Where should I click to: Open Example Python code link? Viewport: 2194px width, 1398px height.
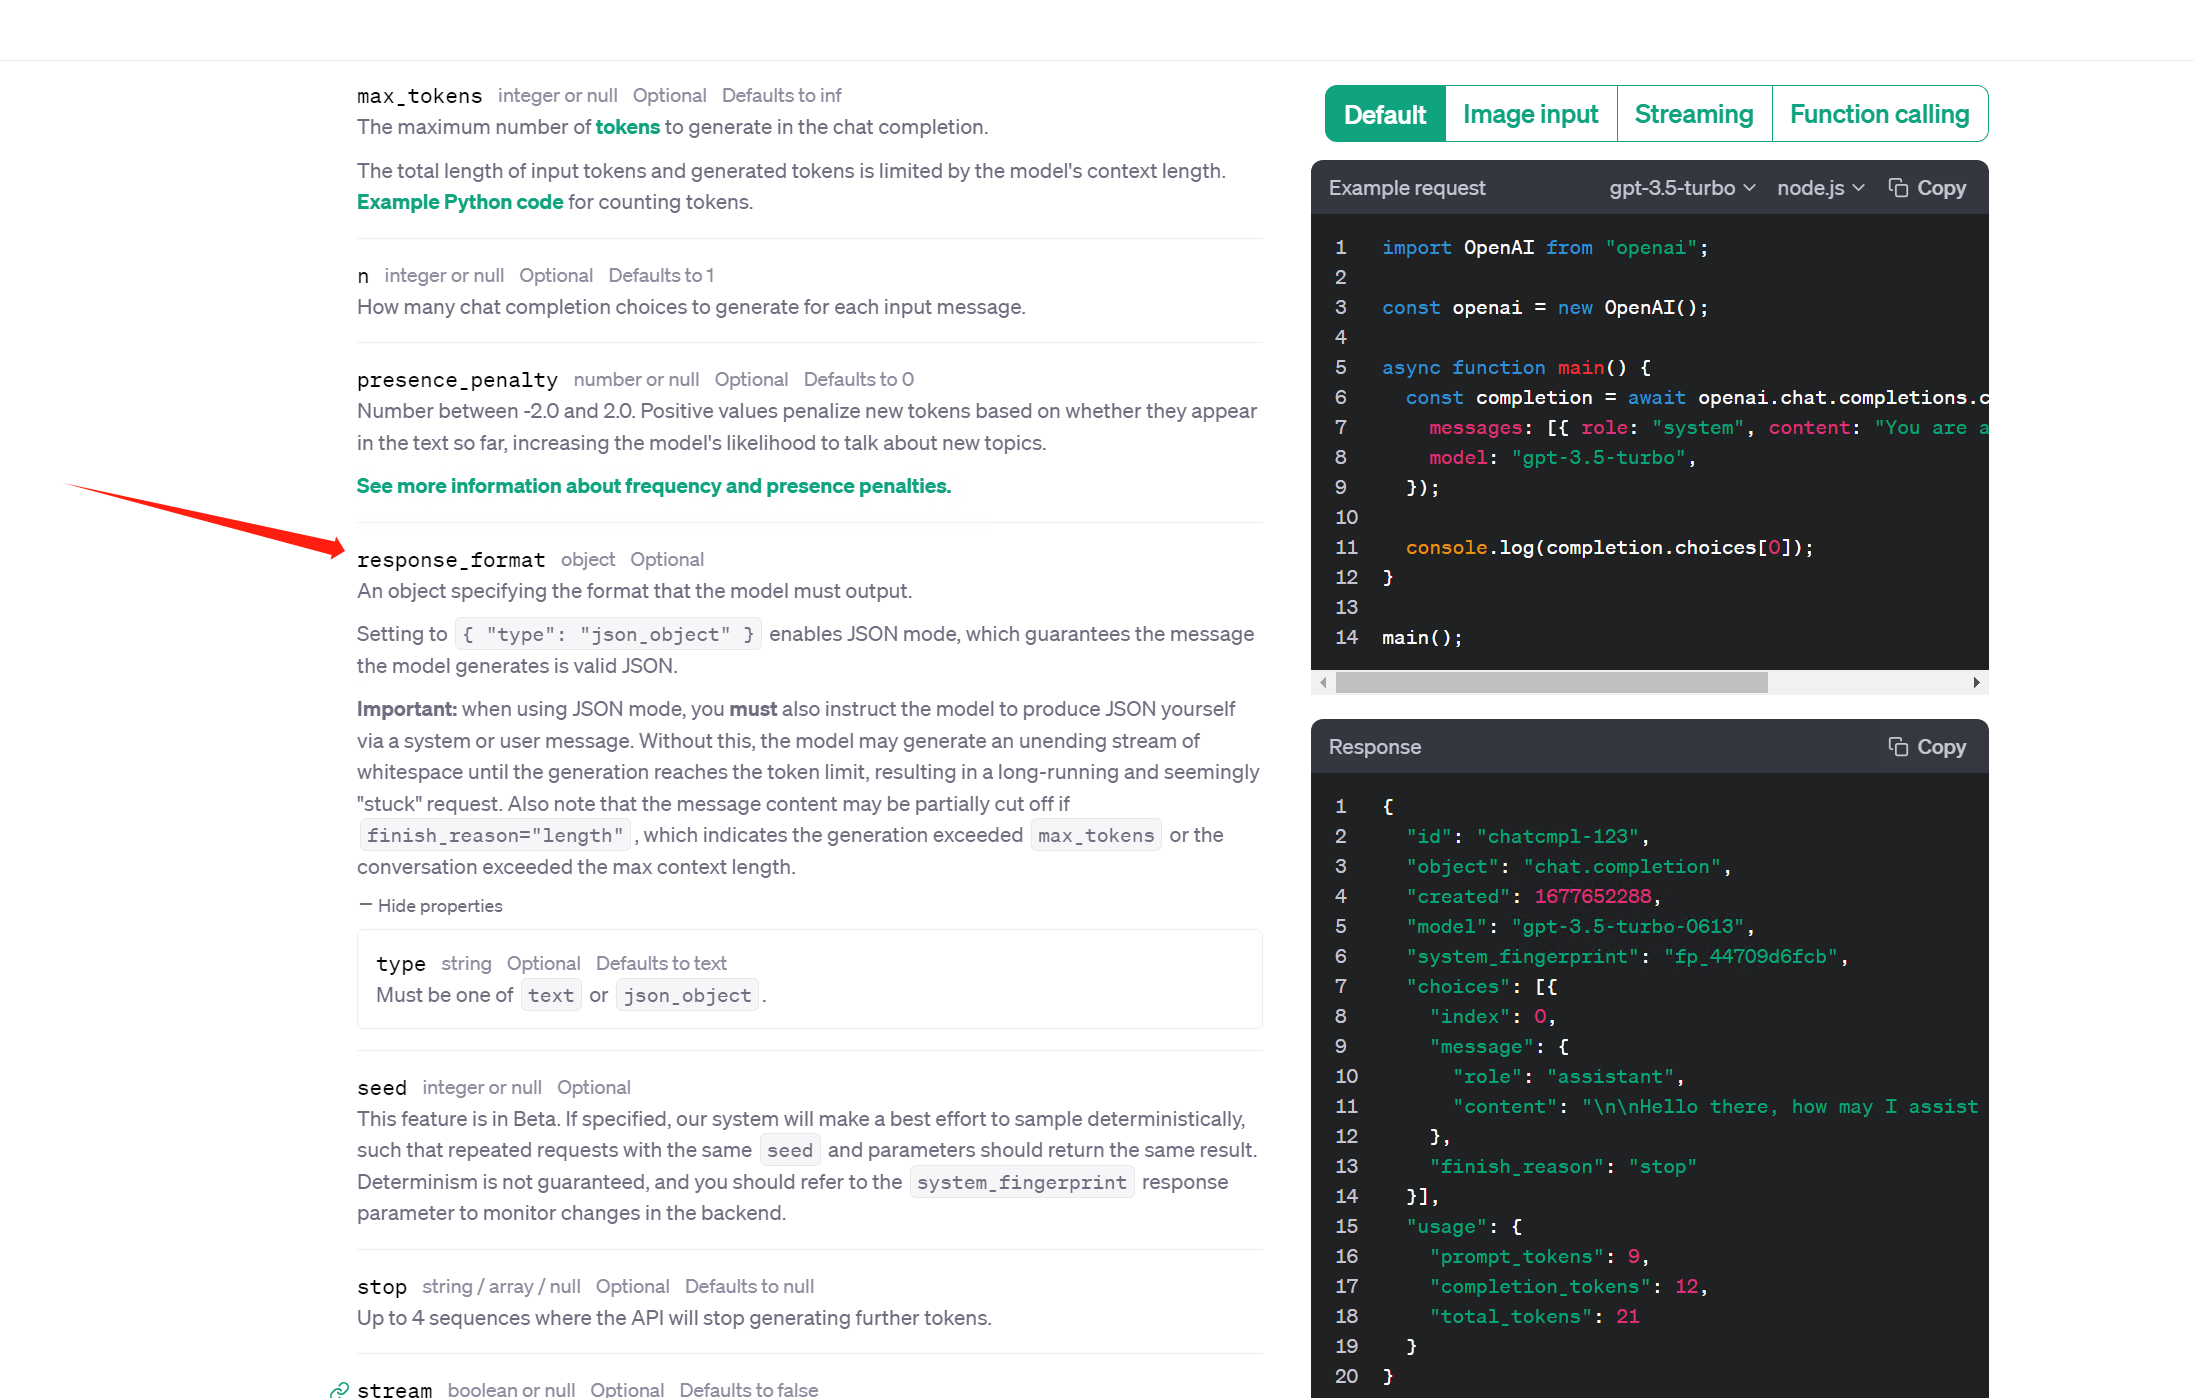tap(460, 202)
